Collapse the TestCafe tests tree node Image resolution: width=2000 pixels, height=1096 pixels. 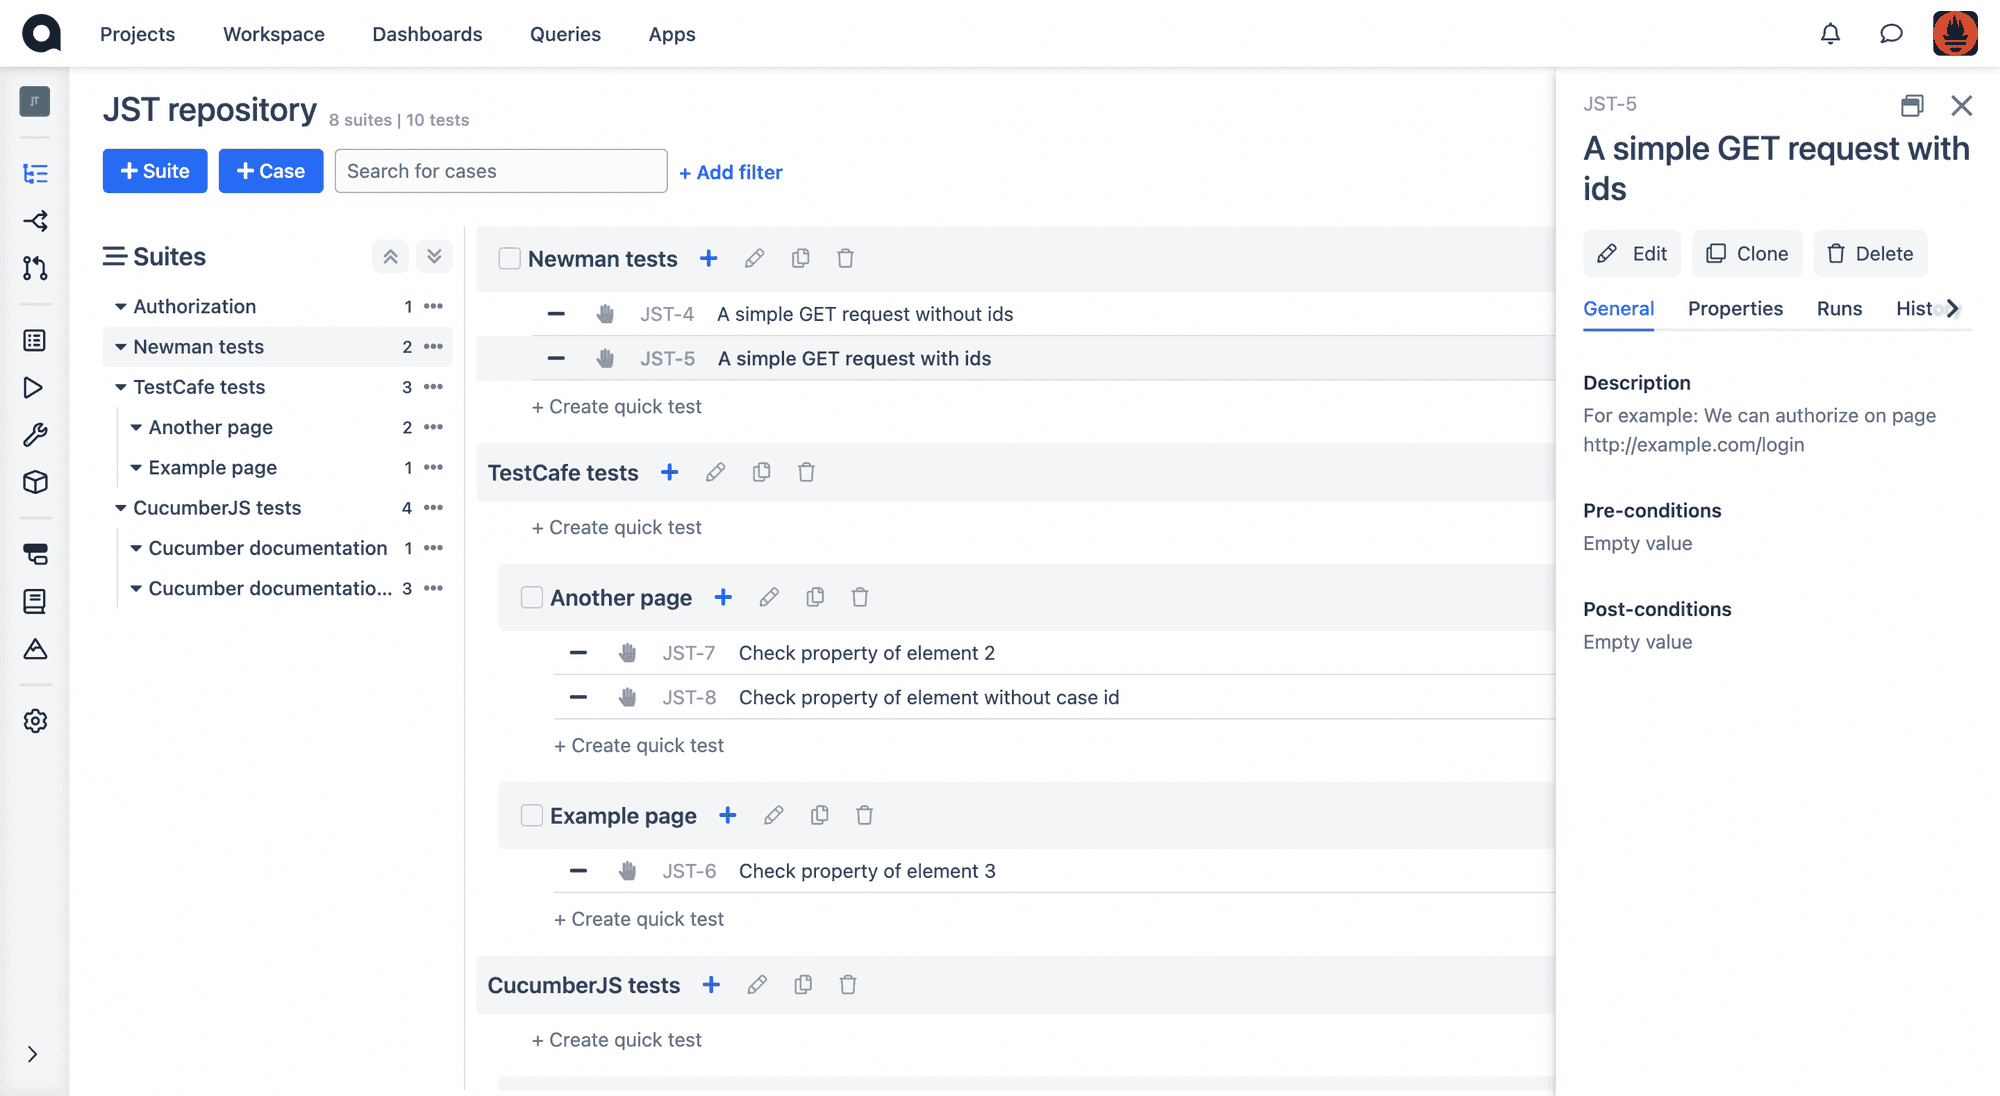(x=121, y=387)
